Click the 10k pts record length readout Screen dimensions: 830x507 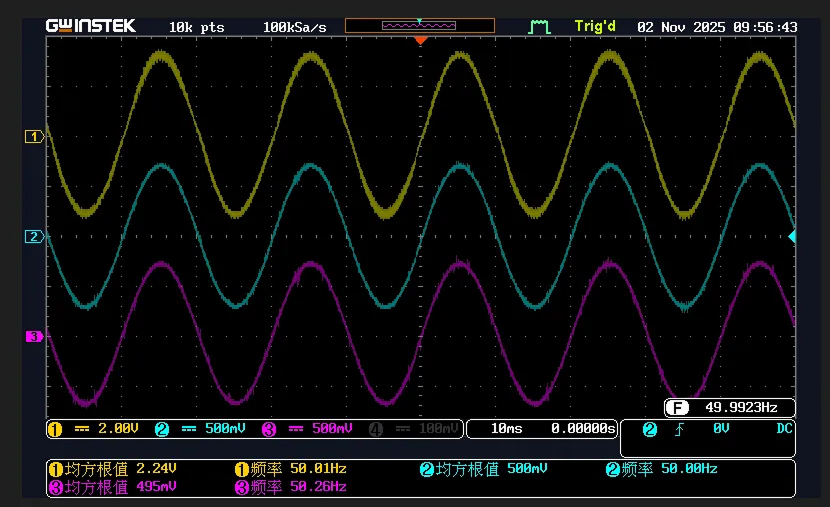point(196,28)
